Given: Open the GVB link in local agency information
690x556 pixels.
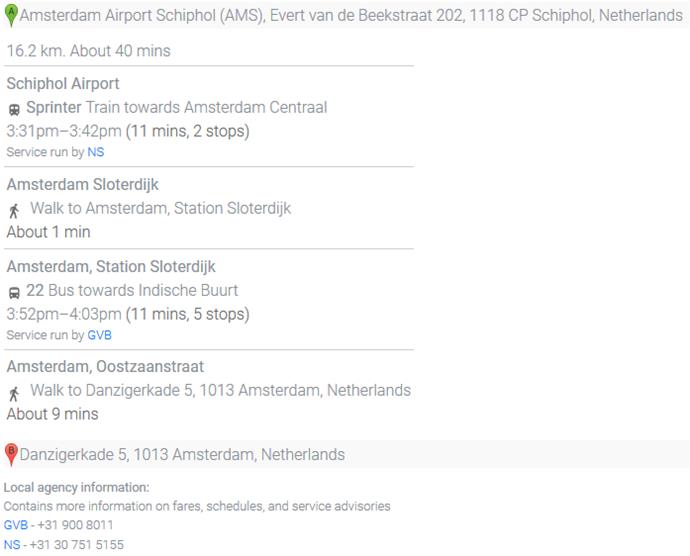Looking at the screenshot, I should tap(15, 525).
